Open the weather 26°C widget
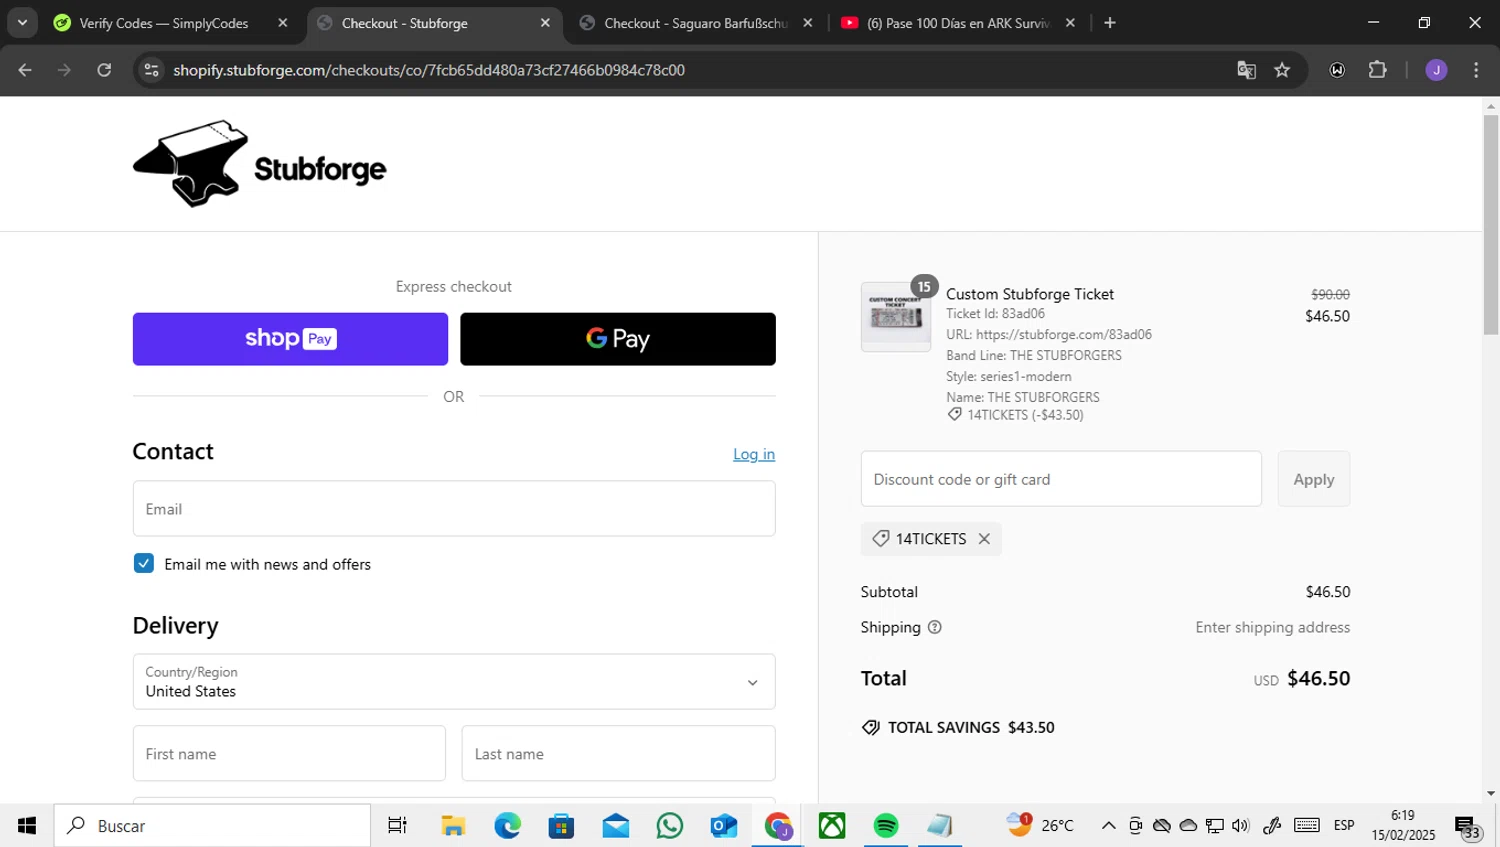Viewport: 1500px width, 847px height. [1041, 825]
